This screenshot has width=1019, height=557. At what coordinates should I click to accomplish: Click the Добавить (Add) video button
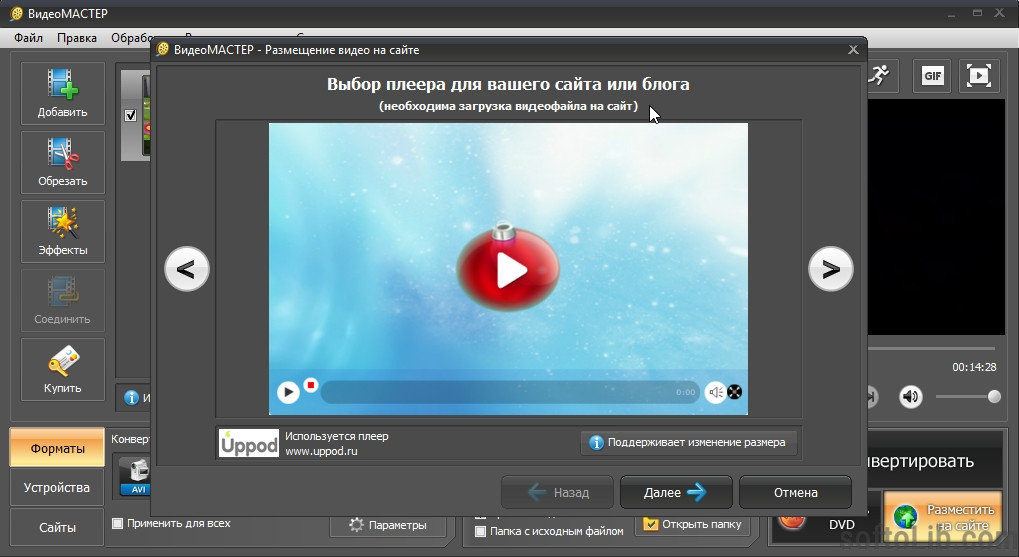click(x=62, y=93)
